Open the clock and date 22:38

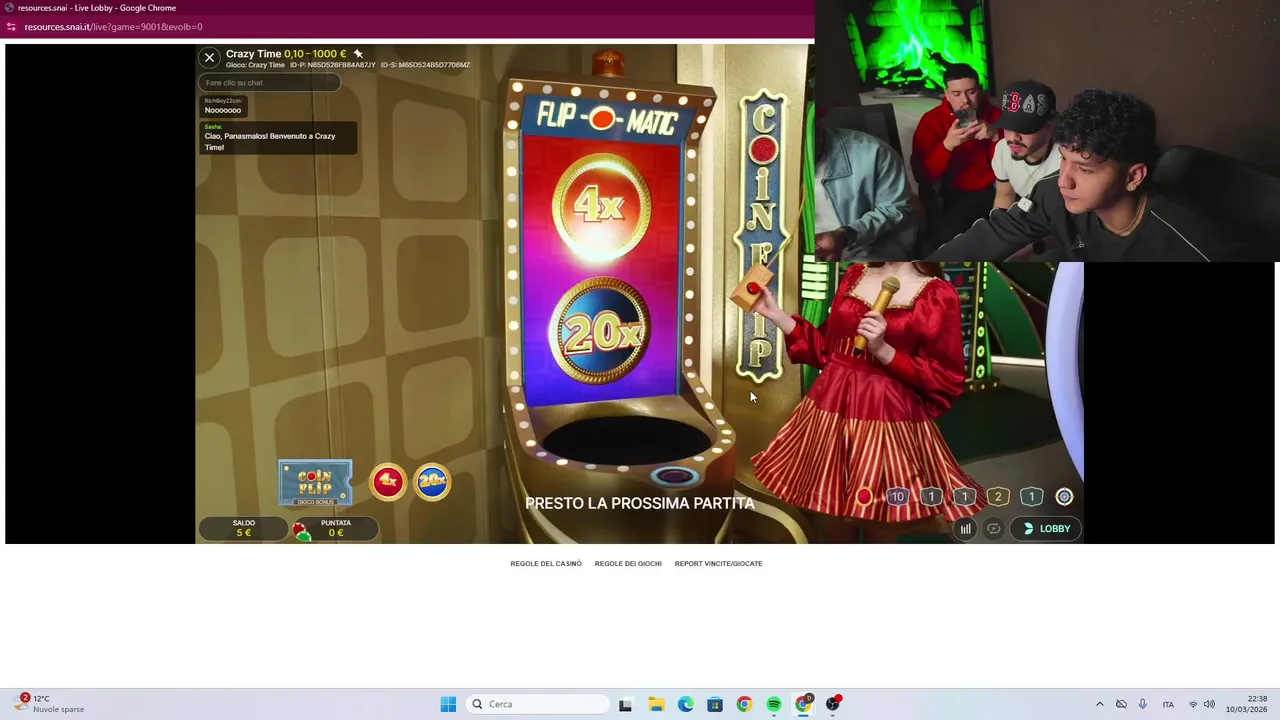(1247, 704)
